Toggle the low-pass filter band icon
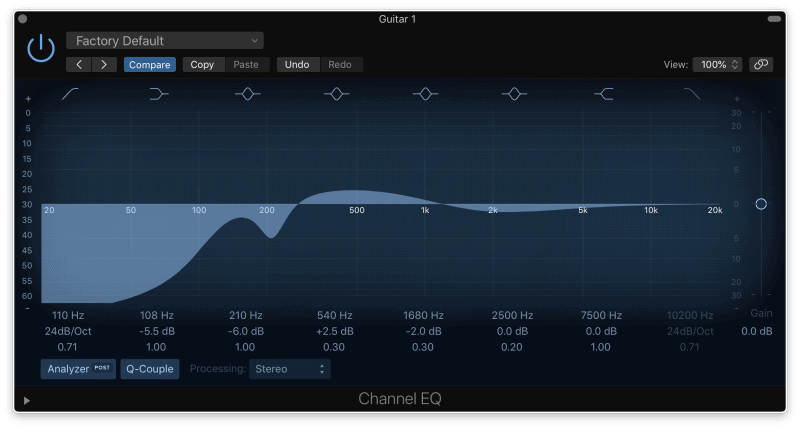 point(692,94)
